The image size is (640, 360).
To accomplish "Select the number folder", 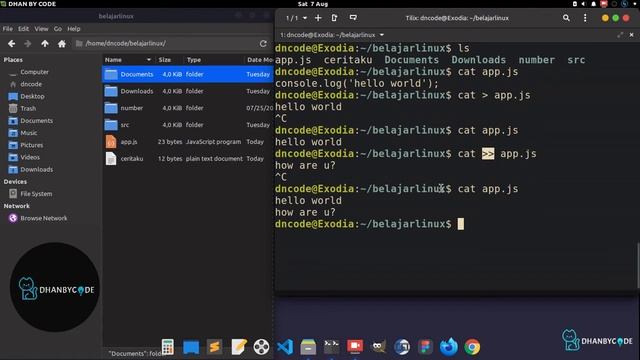I will point(187,108).
